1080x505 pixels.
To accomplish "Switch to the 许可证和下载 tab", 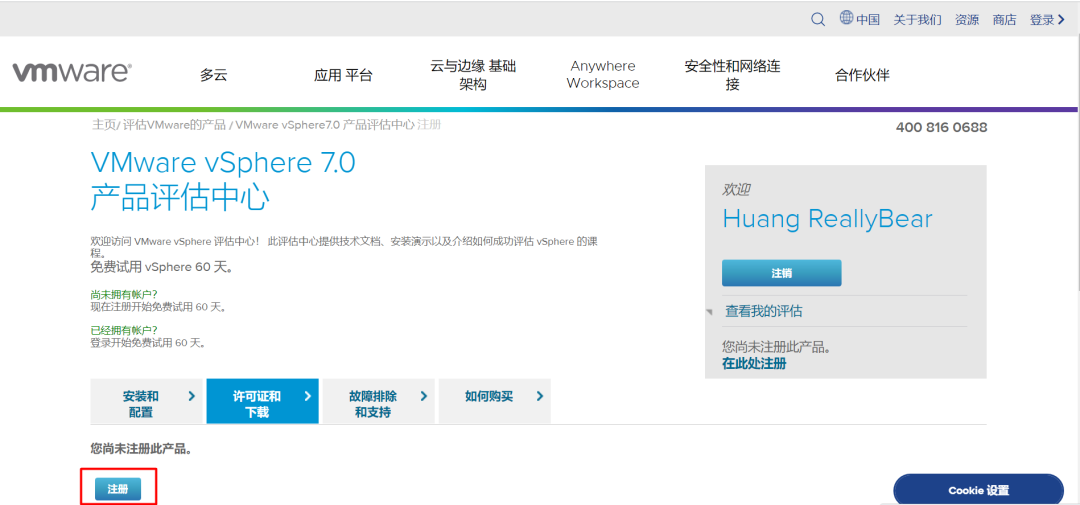I will coord(262,401).
